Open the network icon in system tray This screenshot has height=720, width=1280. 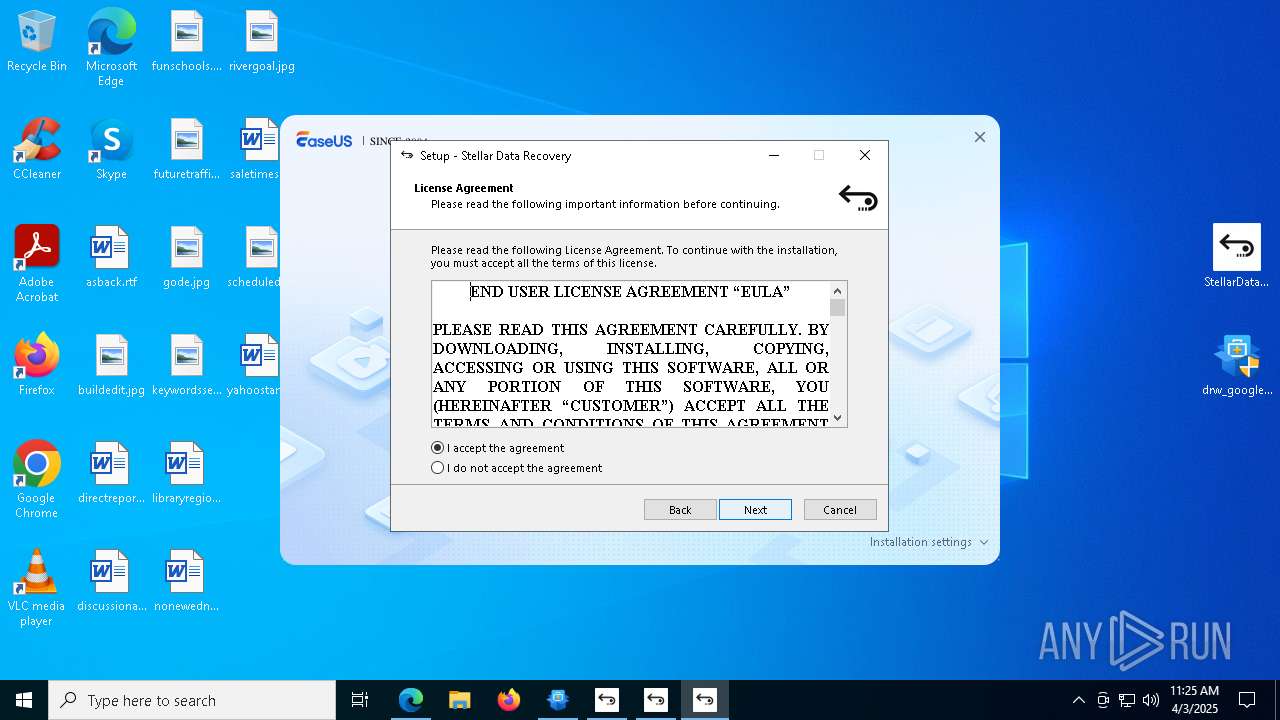click(1127, 700)
